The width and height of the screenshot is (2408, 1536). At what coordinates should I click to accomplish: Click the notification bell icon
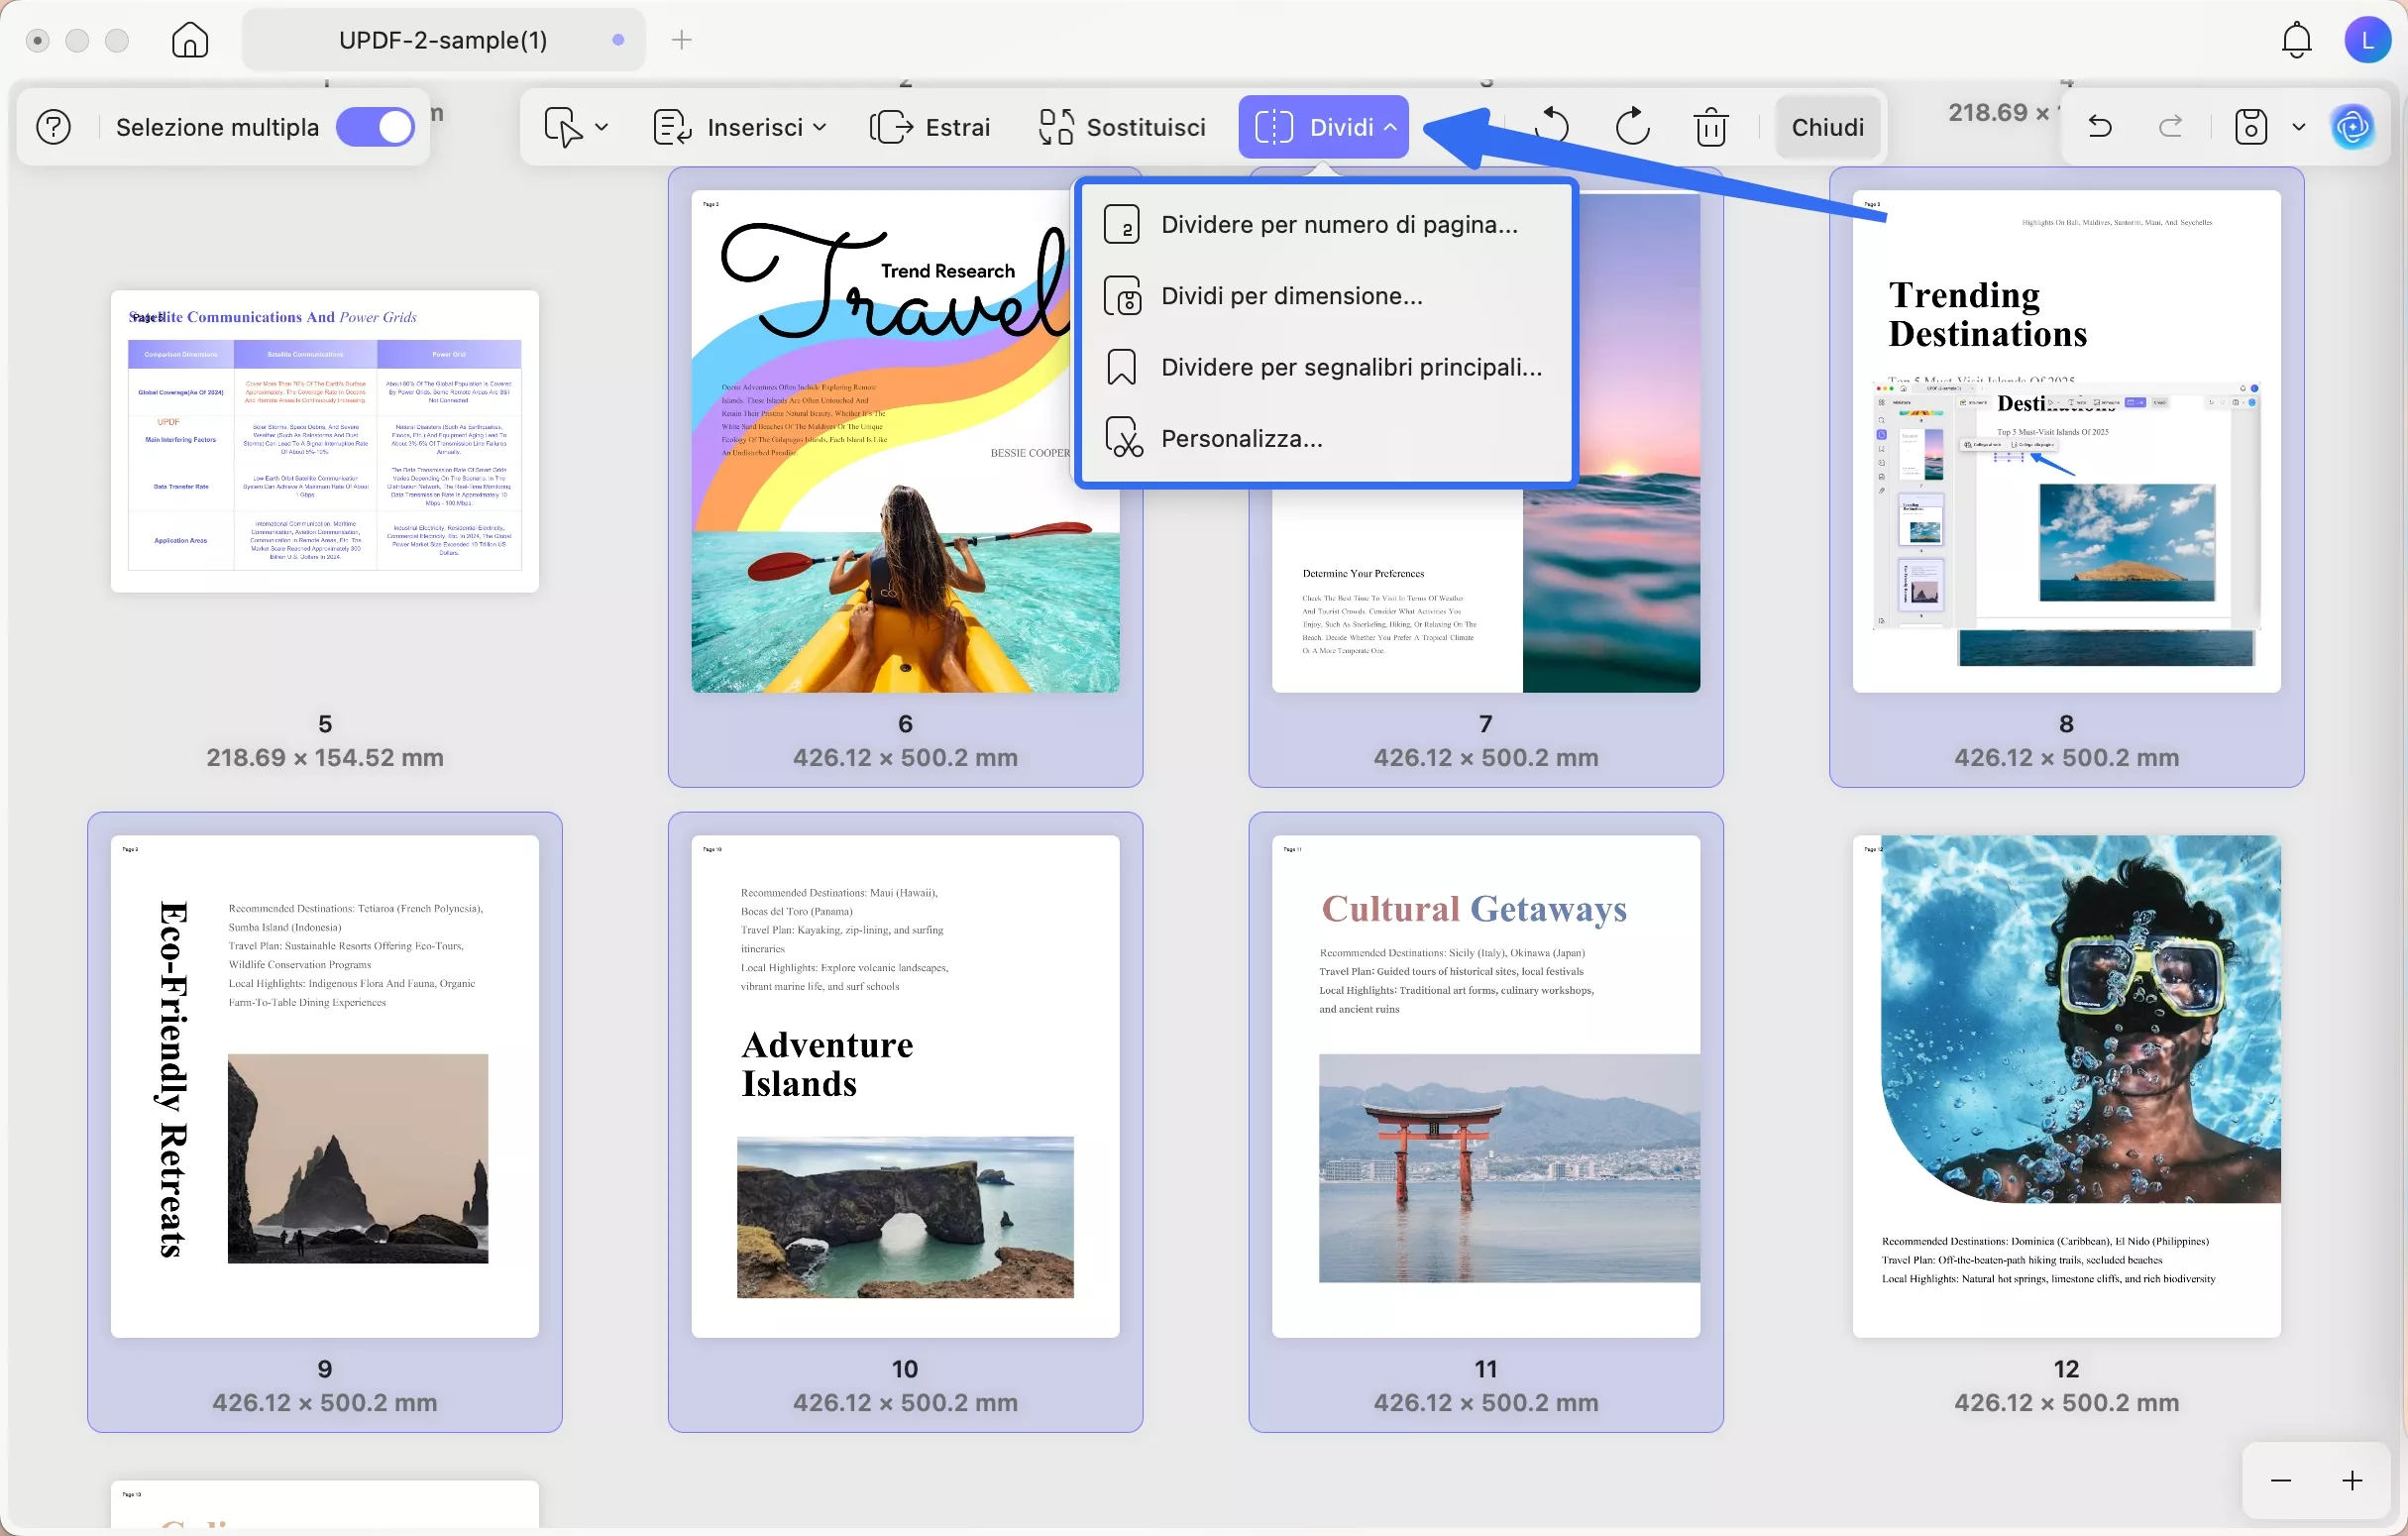[x=2295, y=39]
